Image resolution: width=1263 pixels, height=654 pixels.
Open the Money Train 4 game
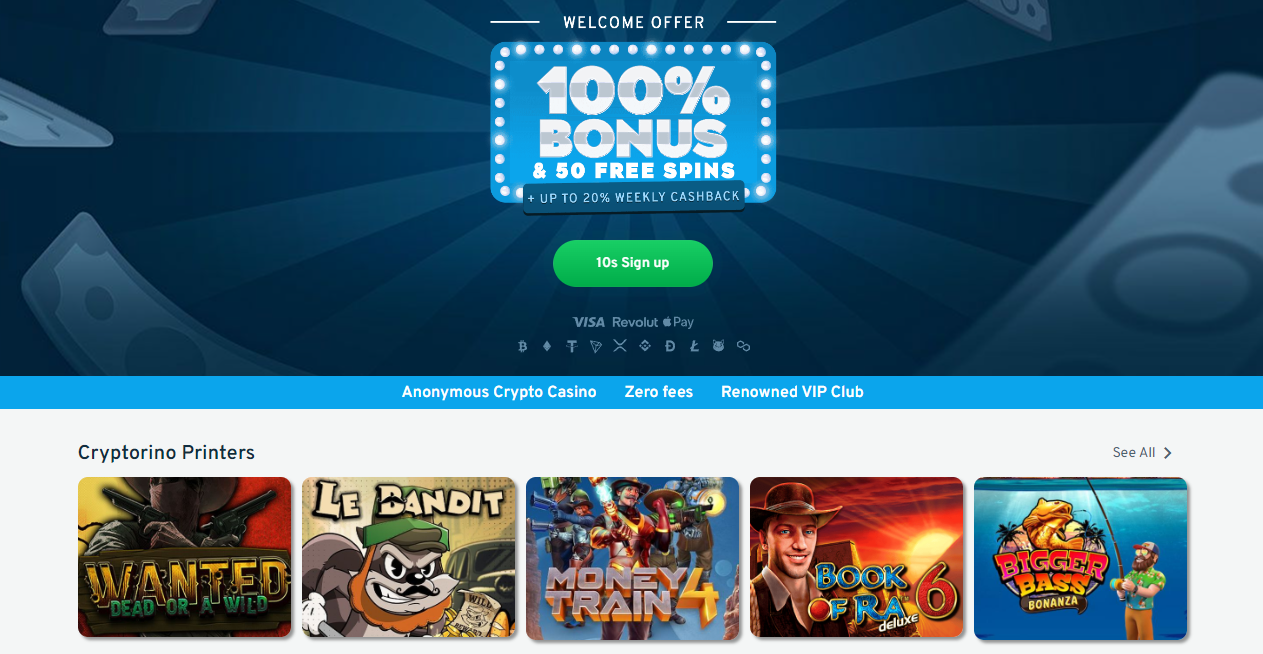pos(633,558)
